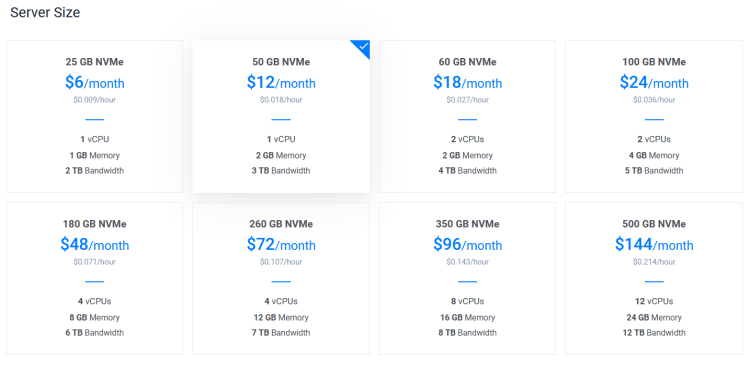Viewport: 750px width, 367px height.
Task: Pick the 100 GB NVMe $24/month plan
Action: point(654,116)
